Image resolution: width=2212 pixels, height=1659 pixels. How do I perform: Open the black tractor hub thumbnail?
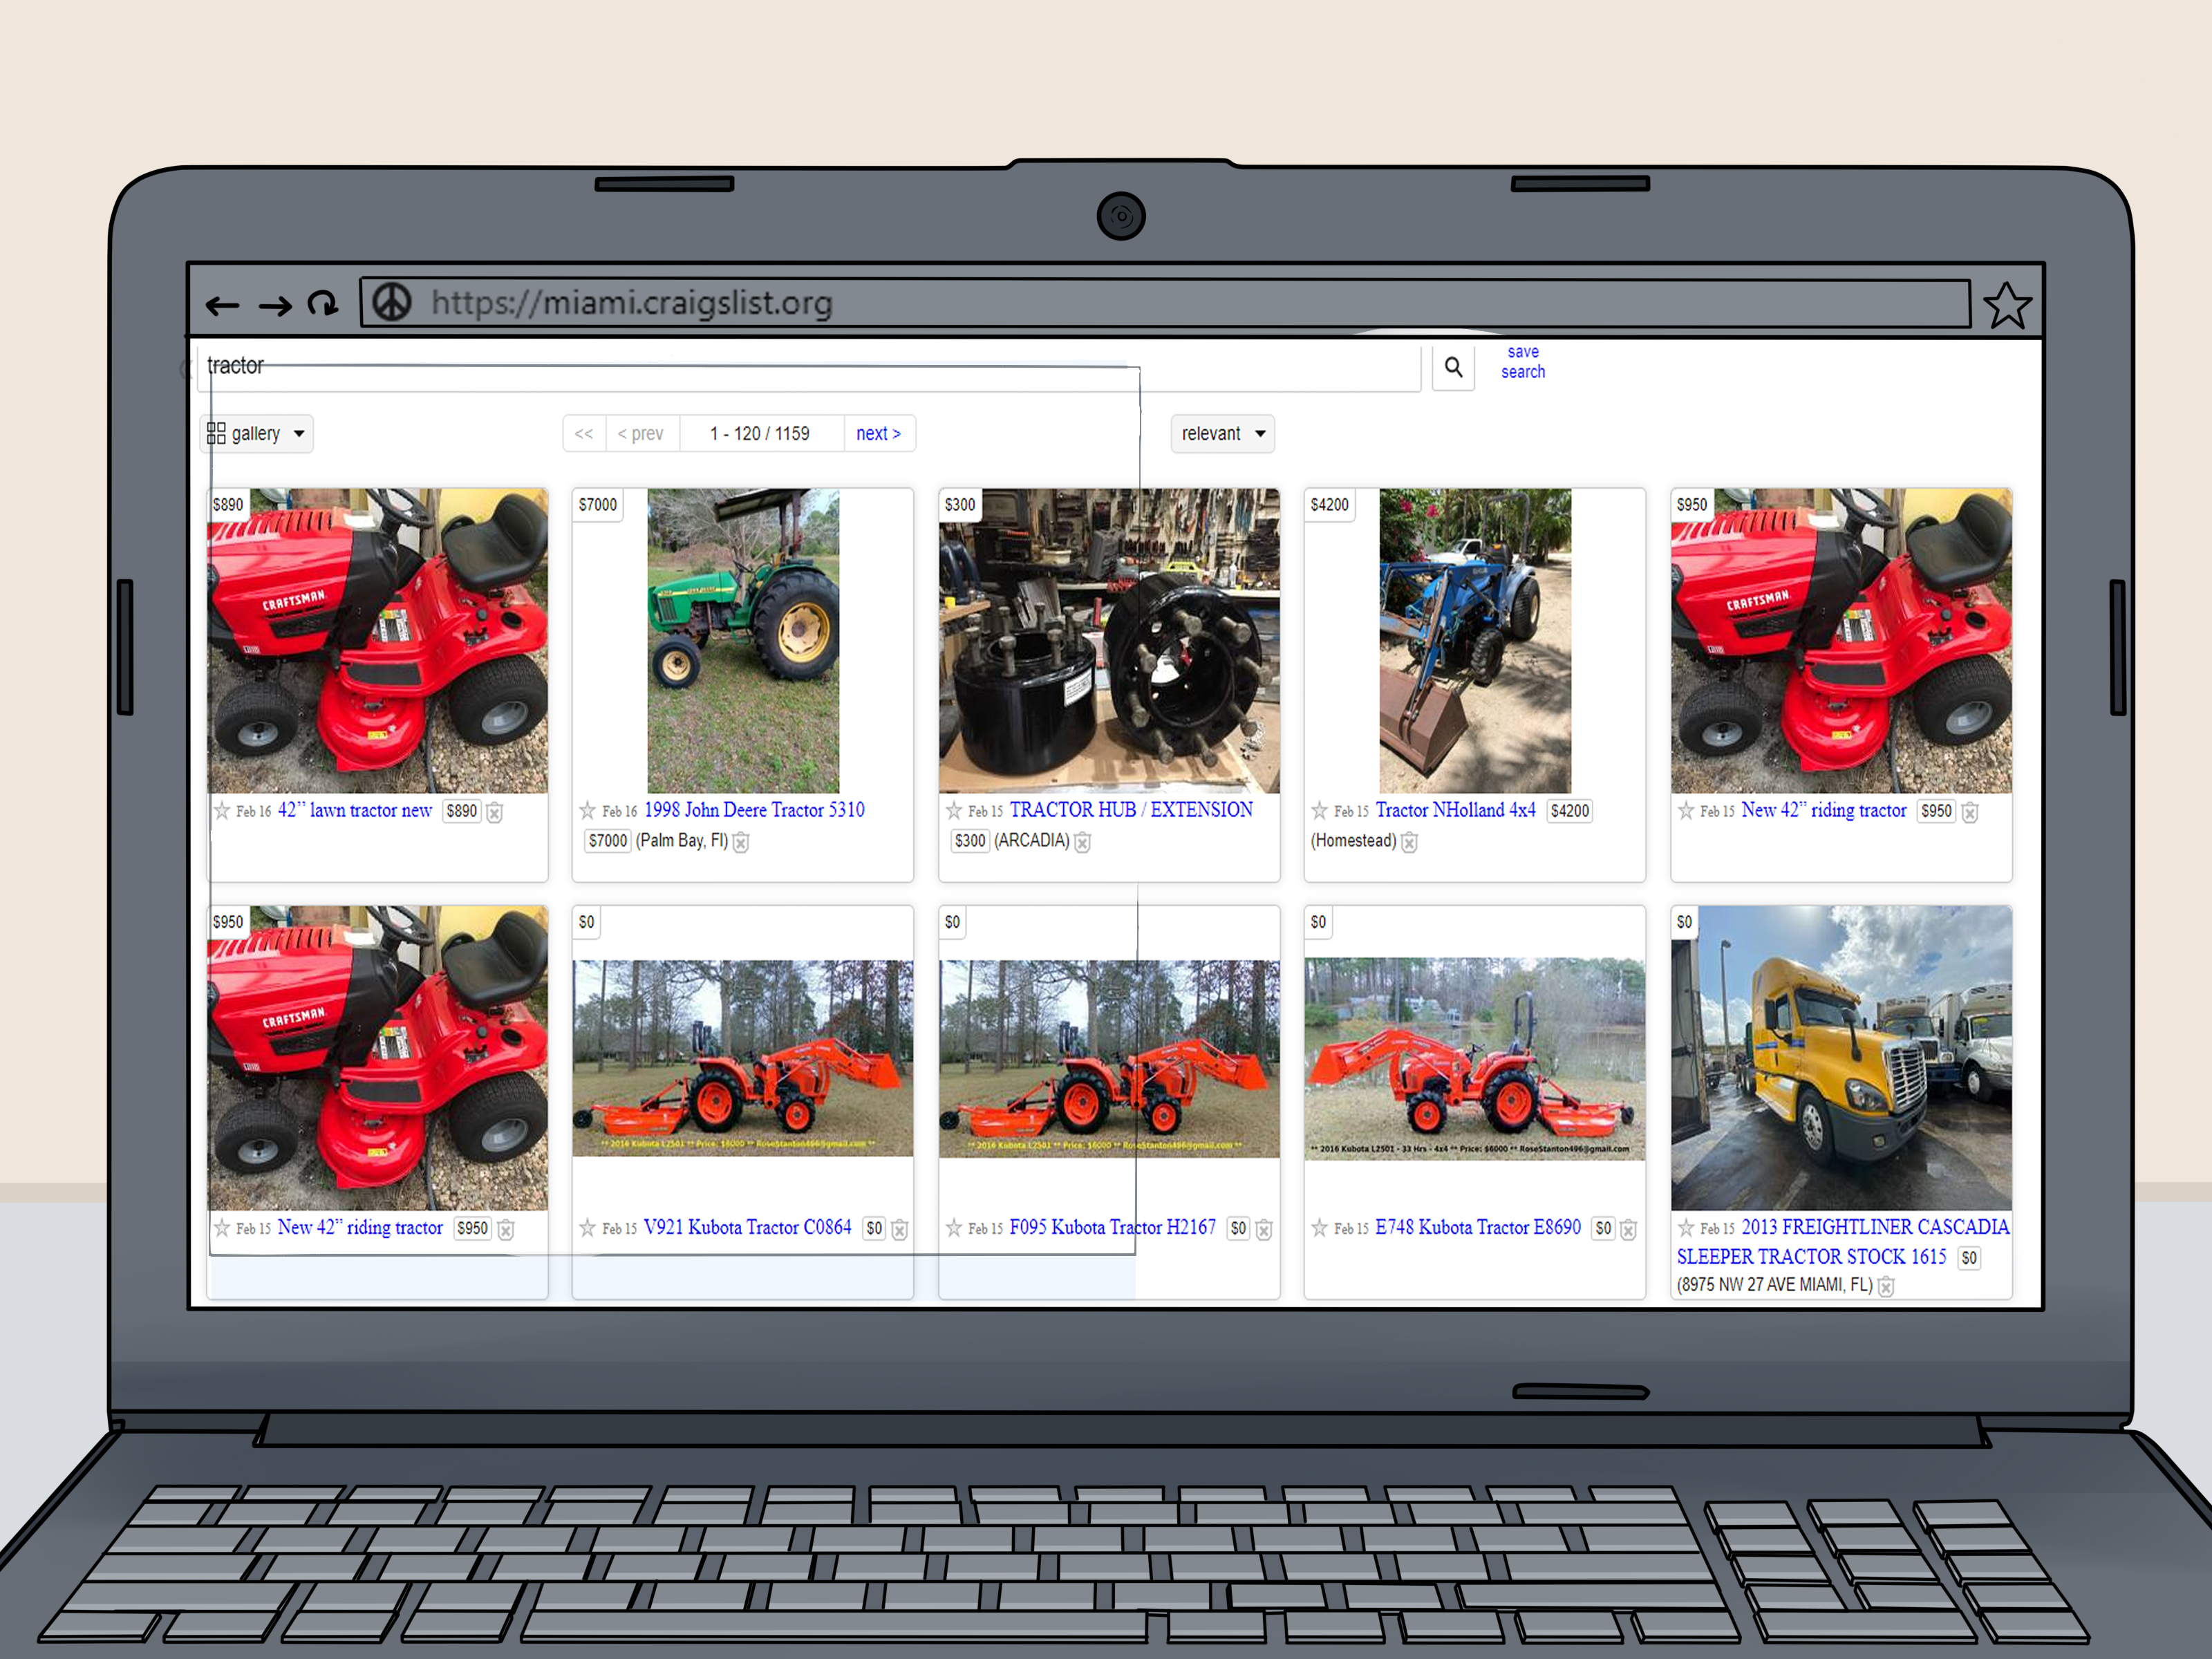(x=1109, y=641)
